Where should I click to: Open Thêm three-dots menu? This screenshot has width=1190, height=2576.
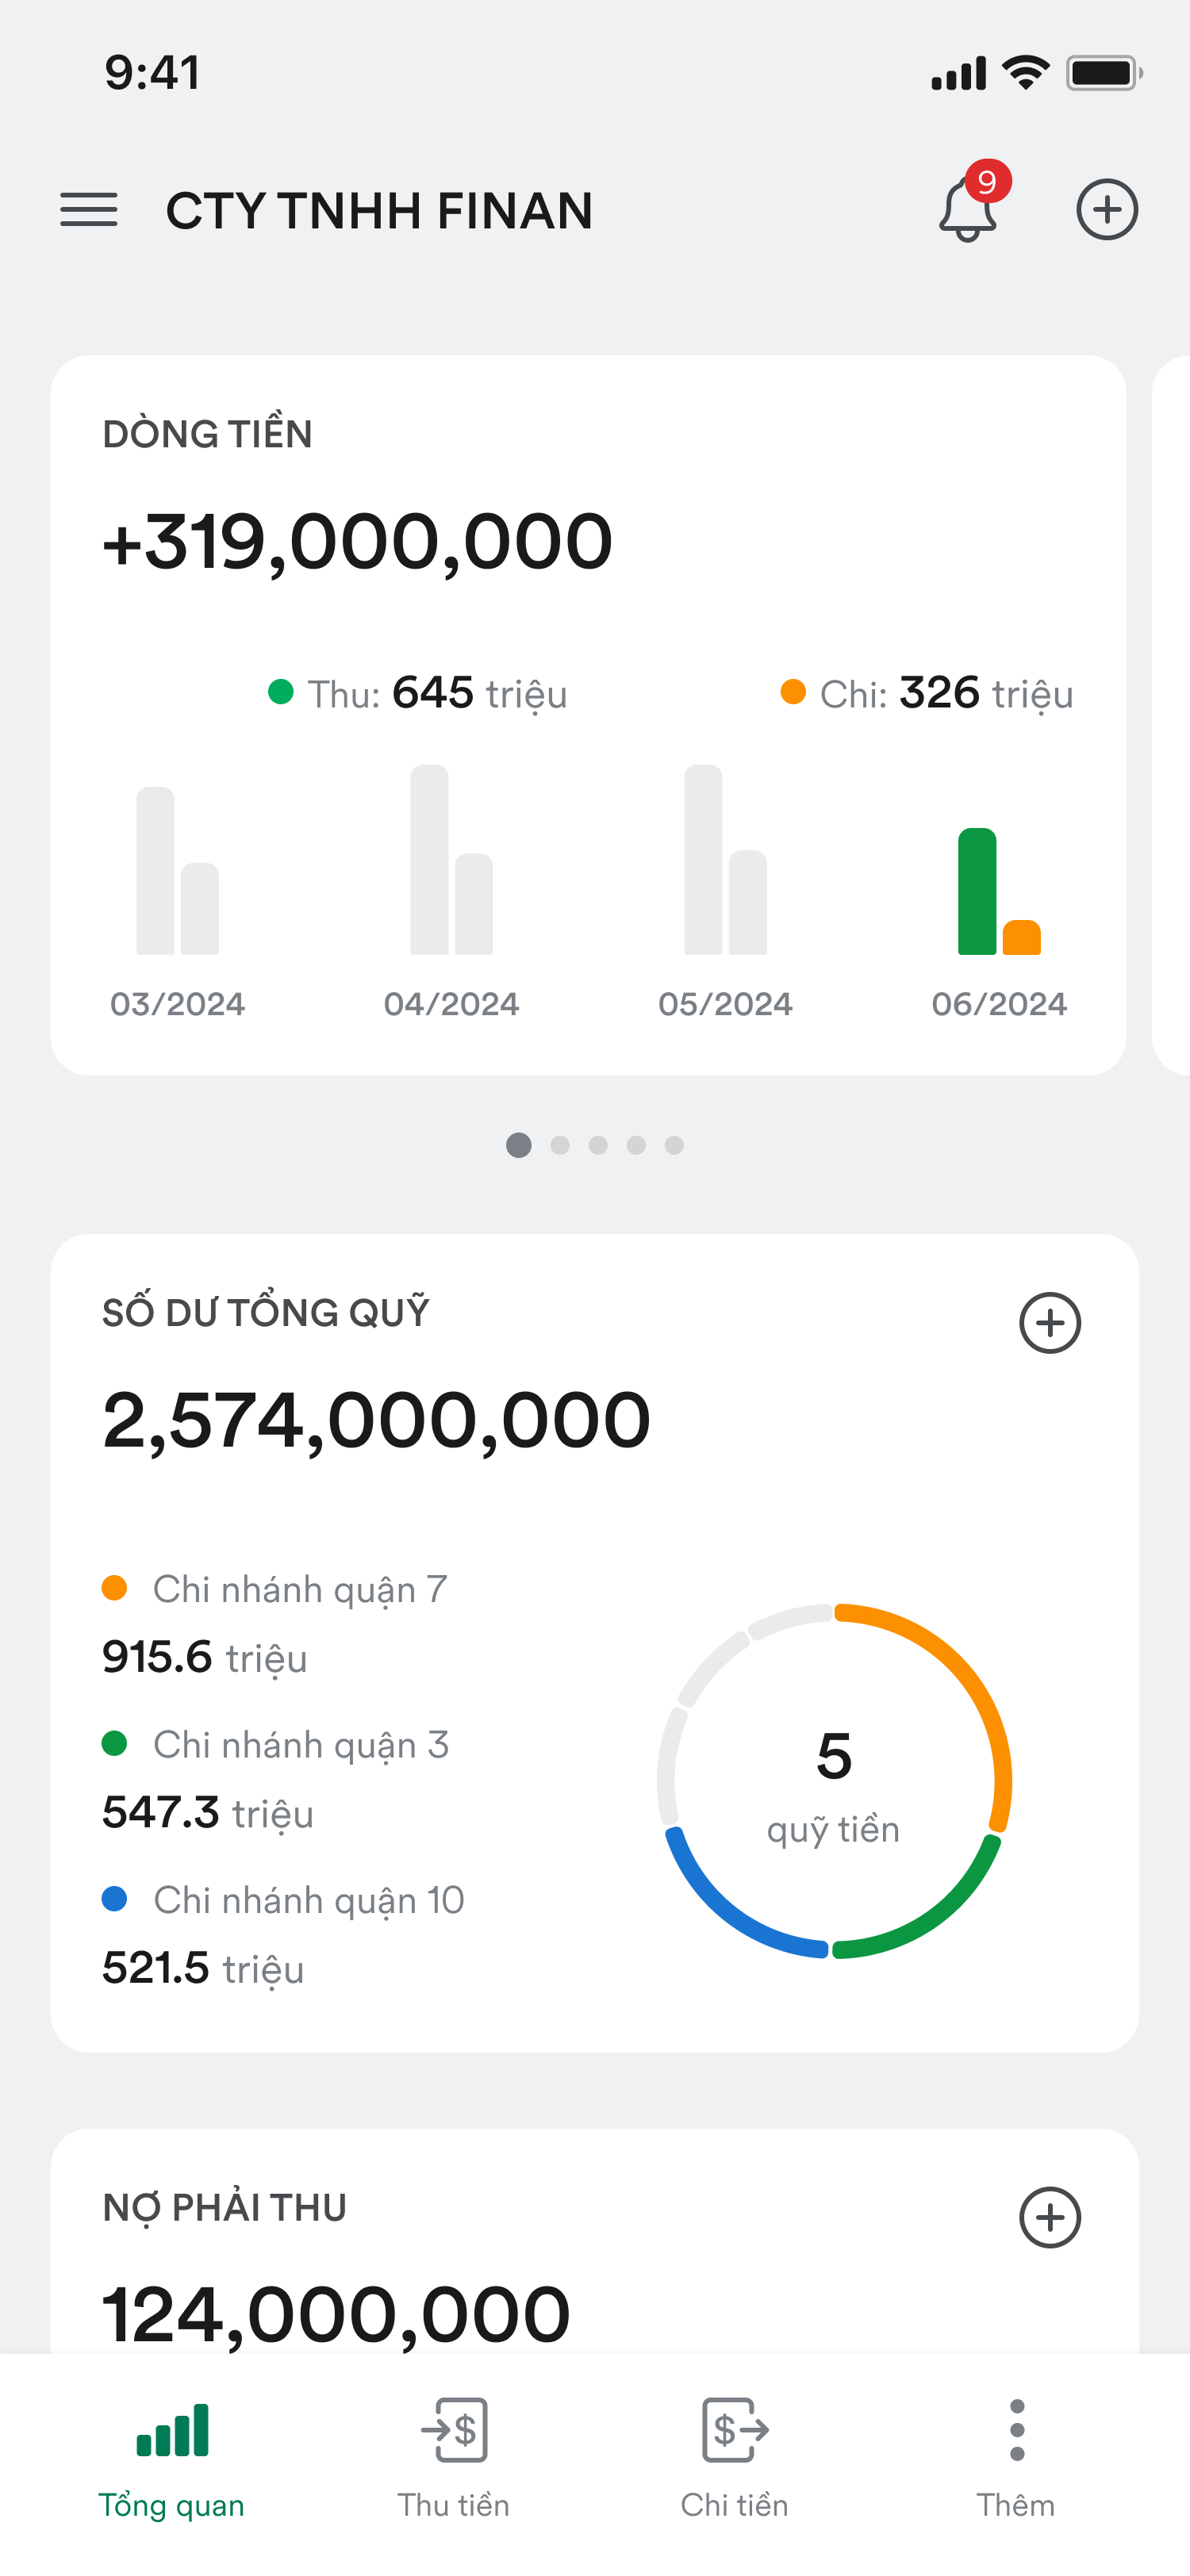point(1017,2431)
